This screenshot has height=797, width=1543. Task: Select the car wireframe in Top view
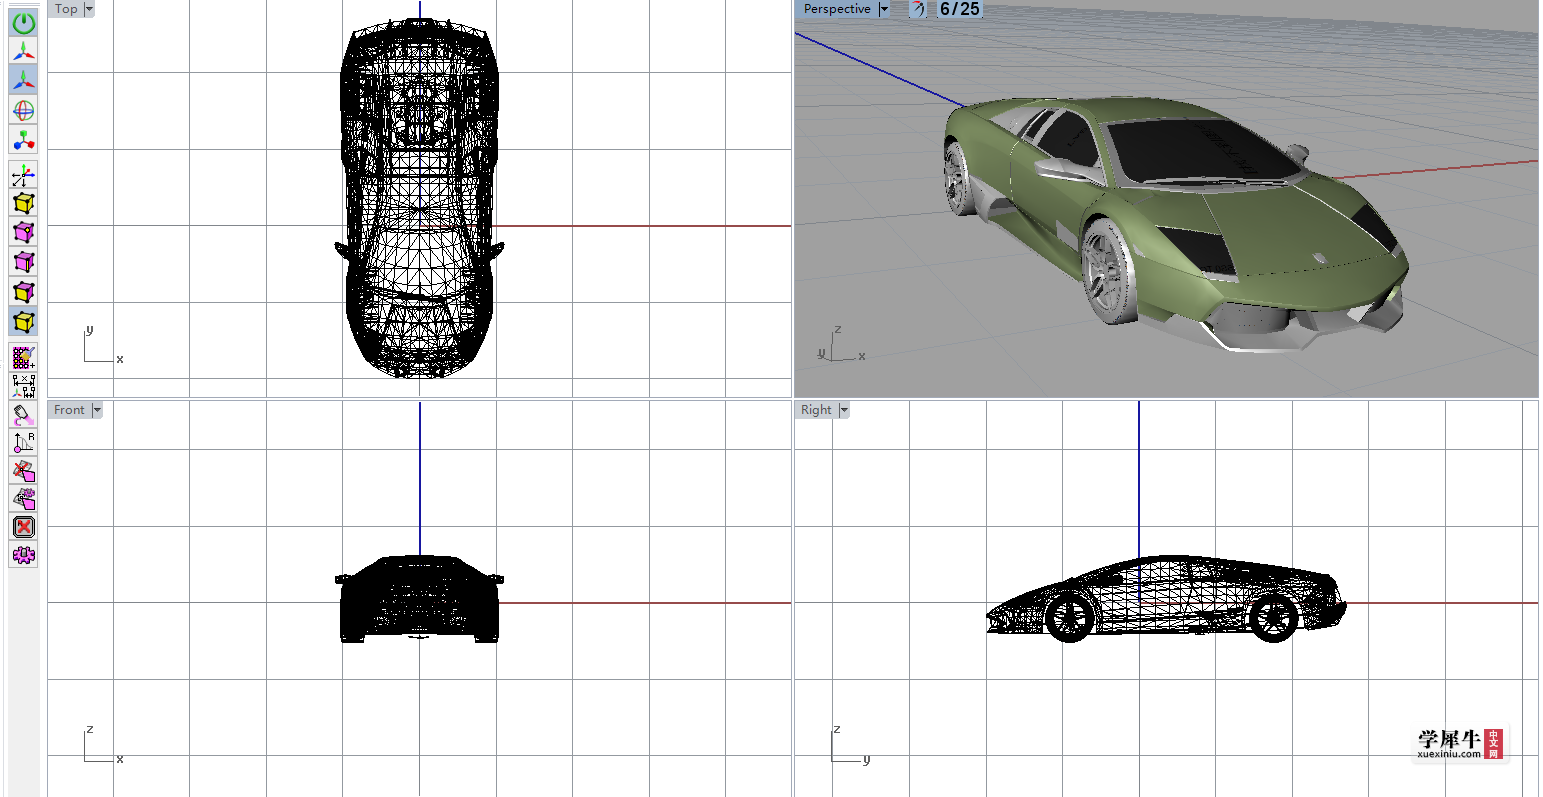point(419,197)
